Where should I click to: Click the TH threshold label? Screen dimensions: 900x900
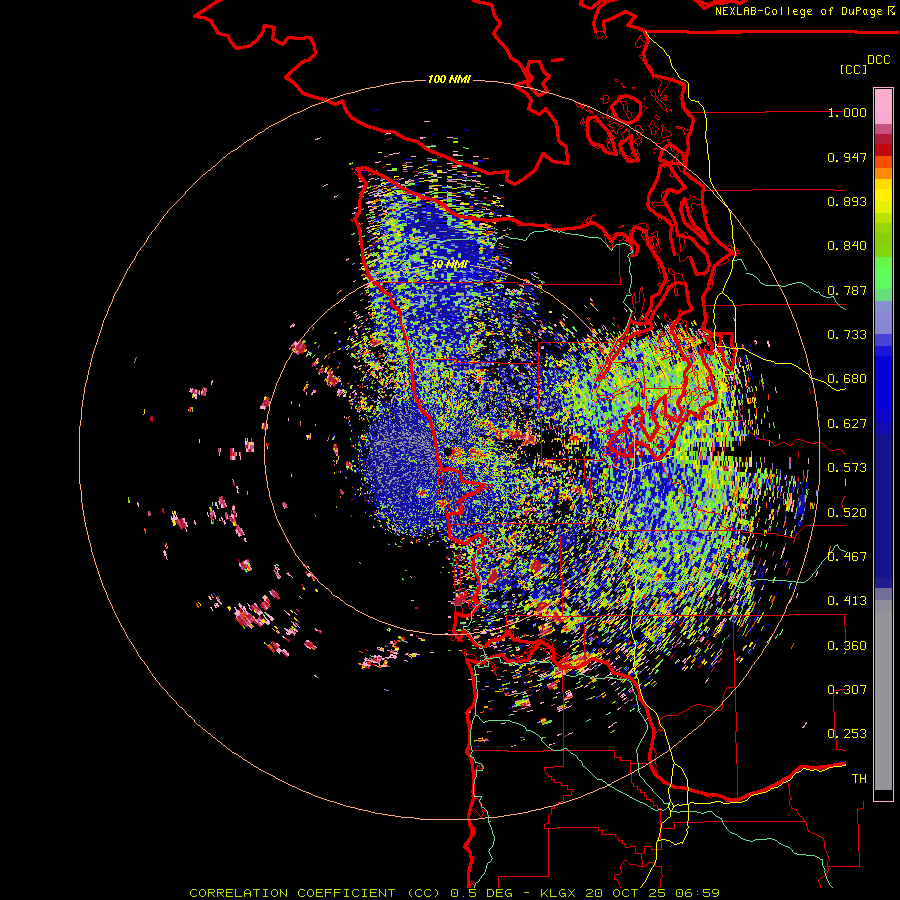point(859,779)
